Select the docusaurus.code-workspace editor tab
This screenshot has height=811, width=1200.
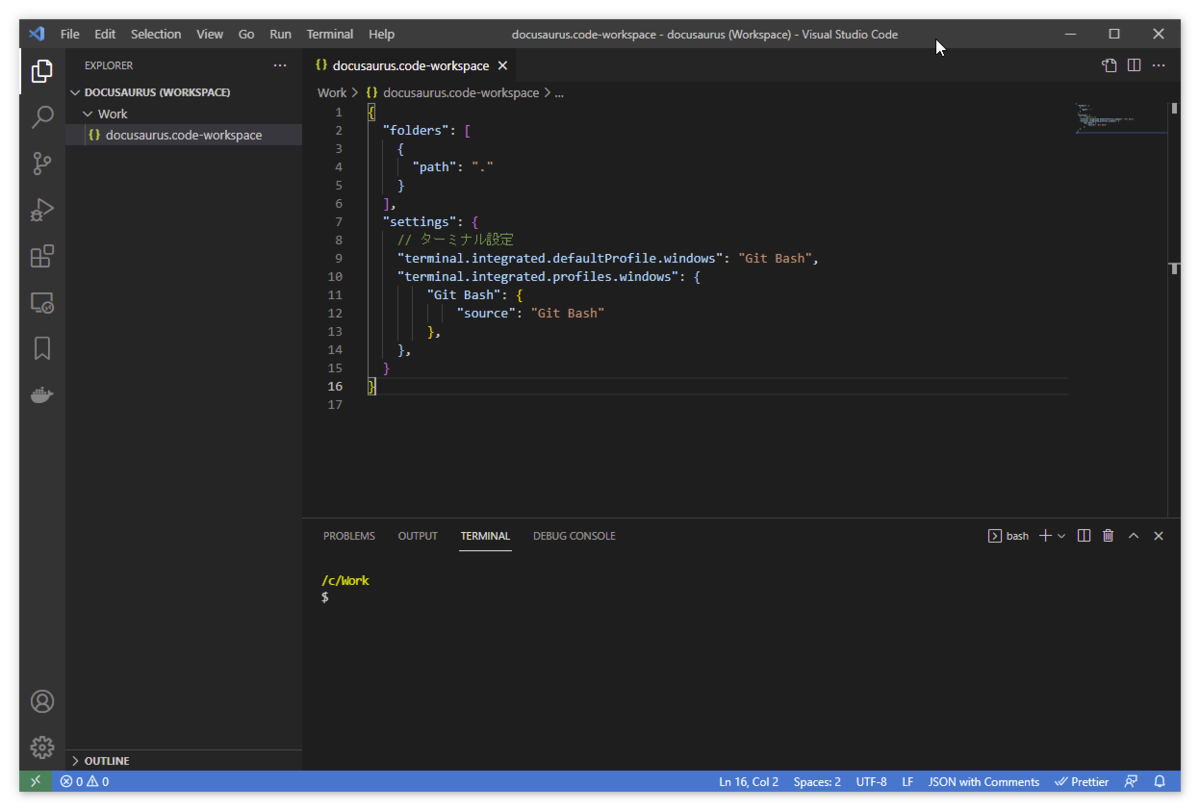(x=411, y=65)
